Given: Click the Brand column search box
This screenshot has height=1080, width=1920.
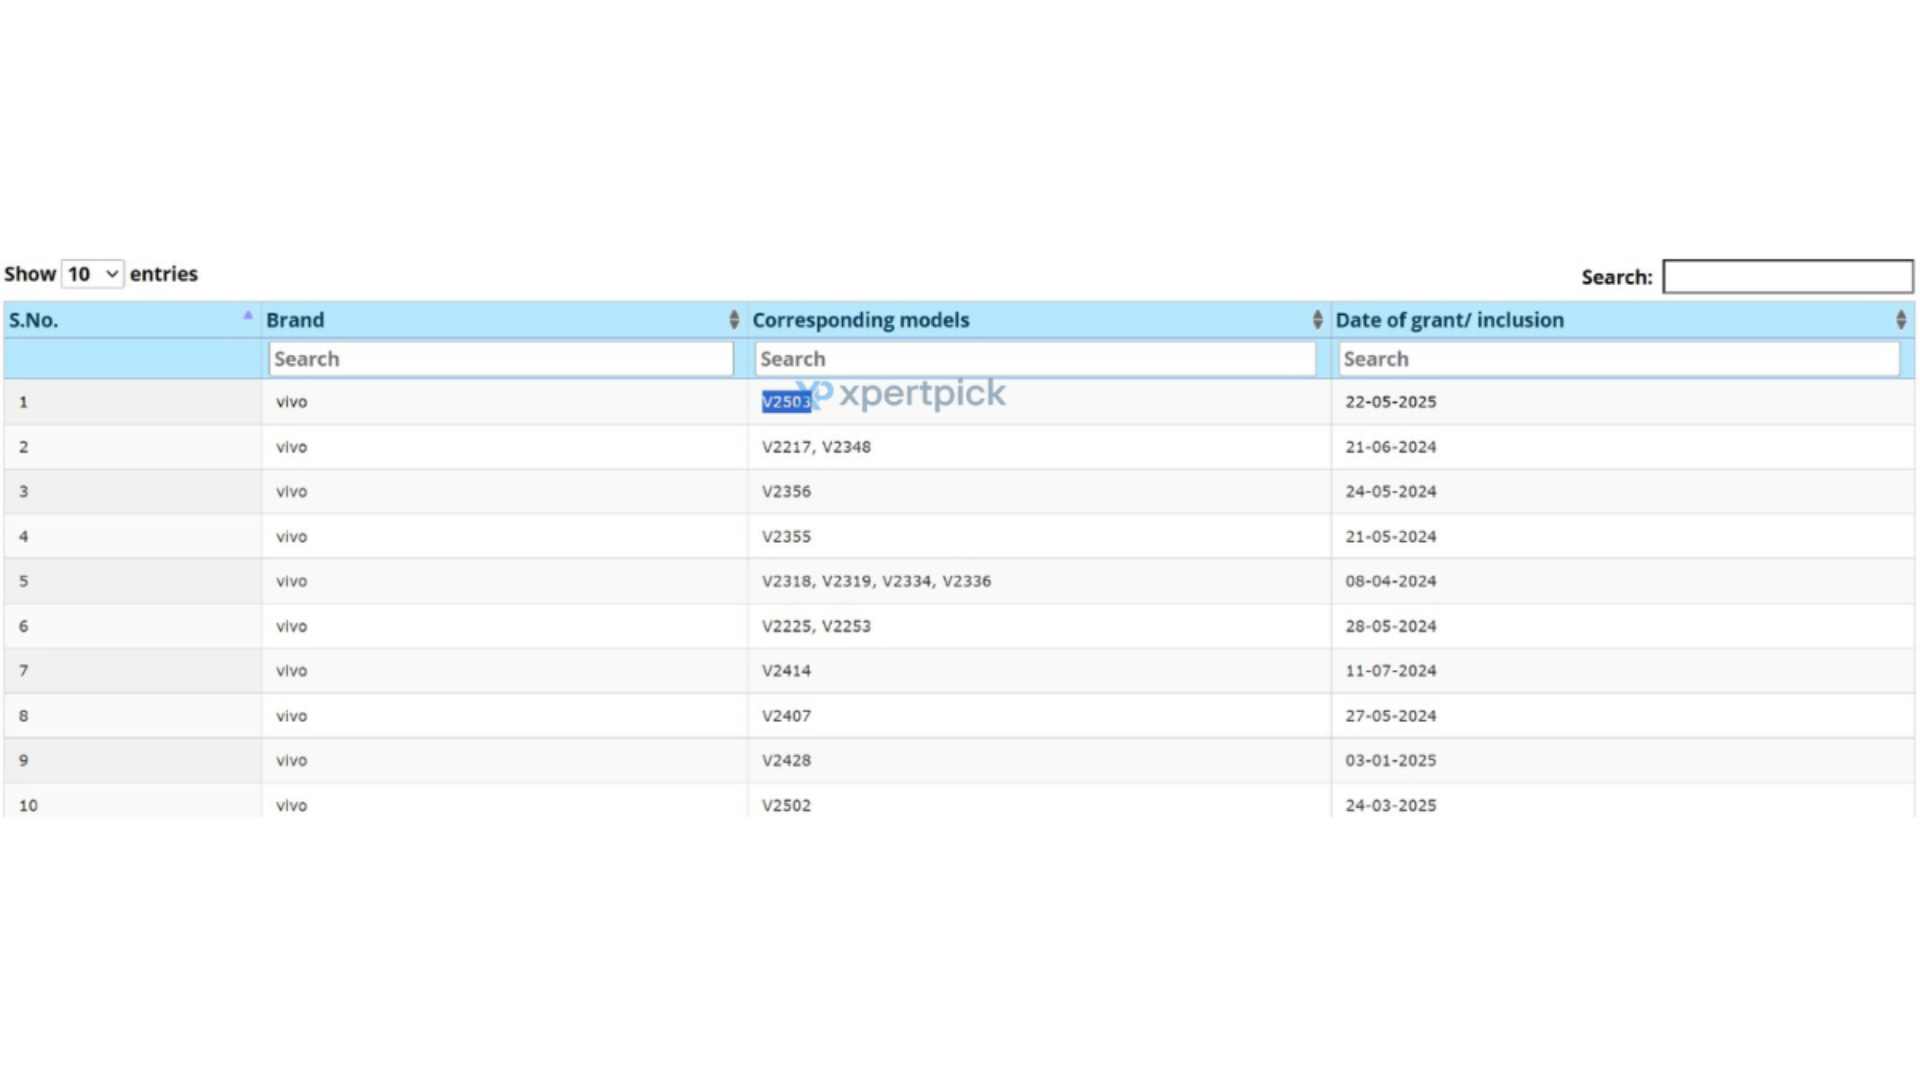Looking at the screenshot, I should click(x=501, y=359).
